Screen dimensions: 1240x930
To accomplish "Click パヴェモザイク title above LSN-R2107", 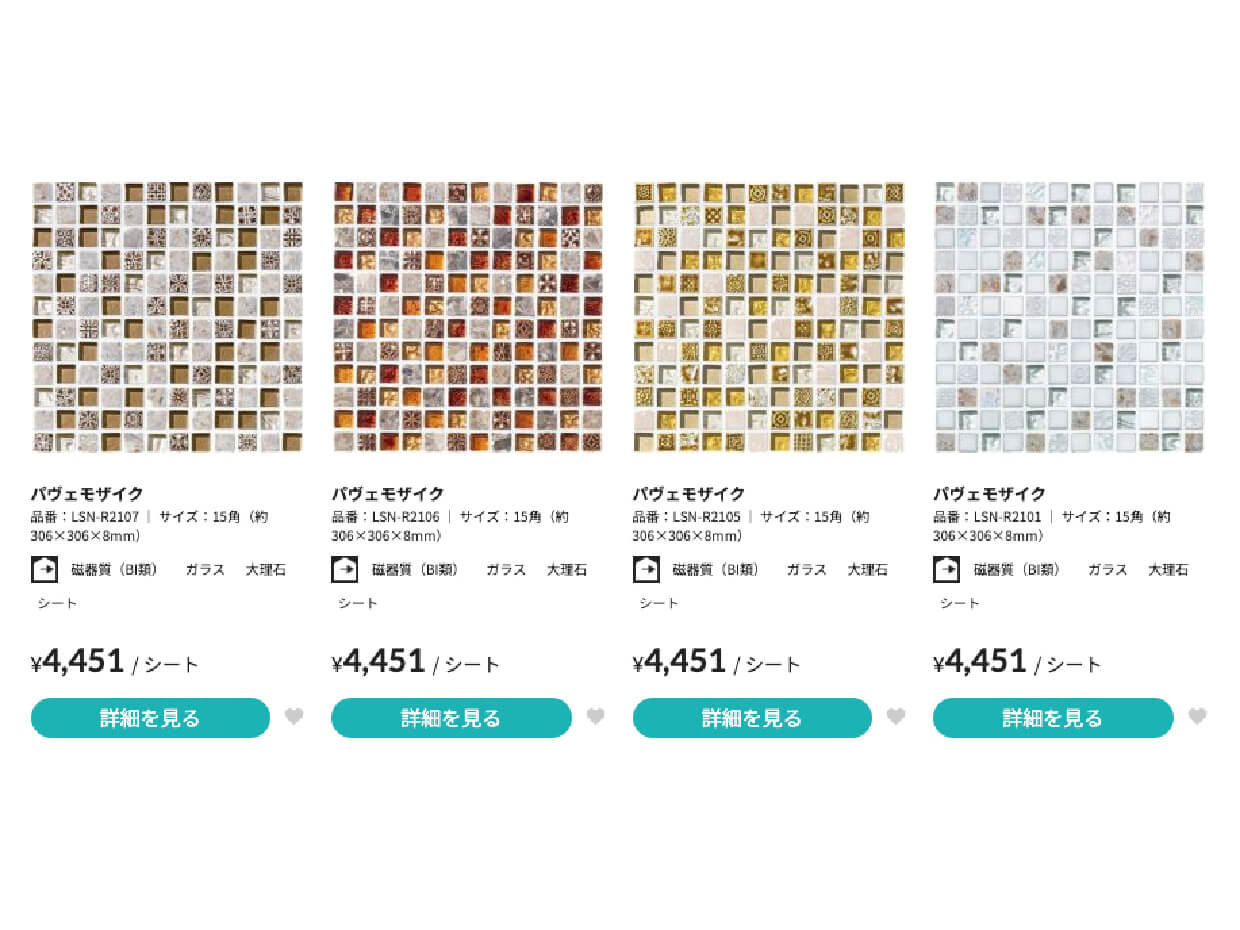I will pos(87,493).
